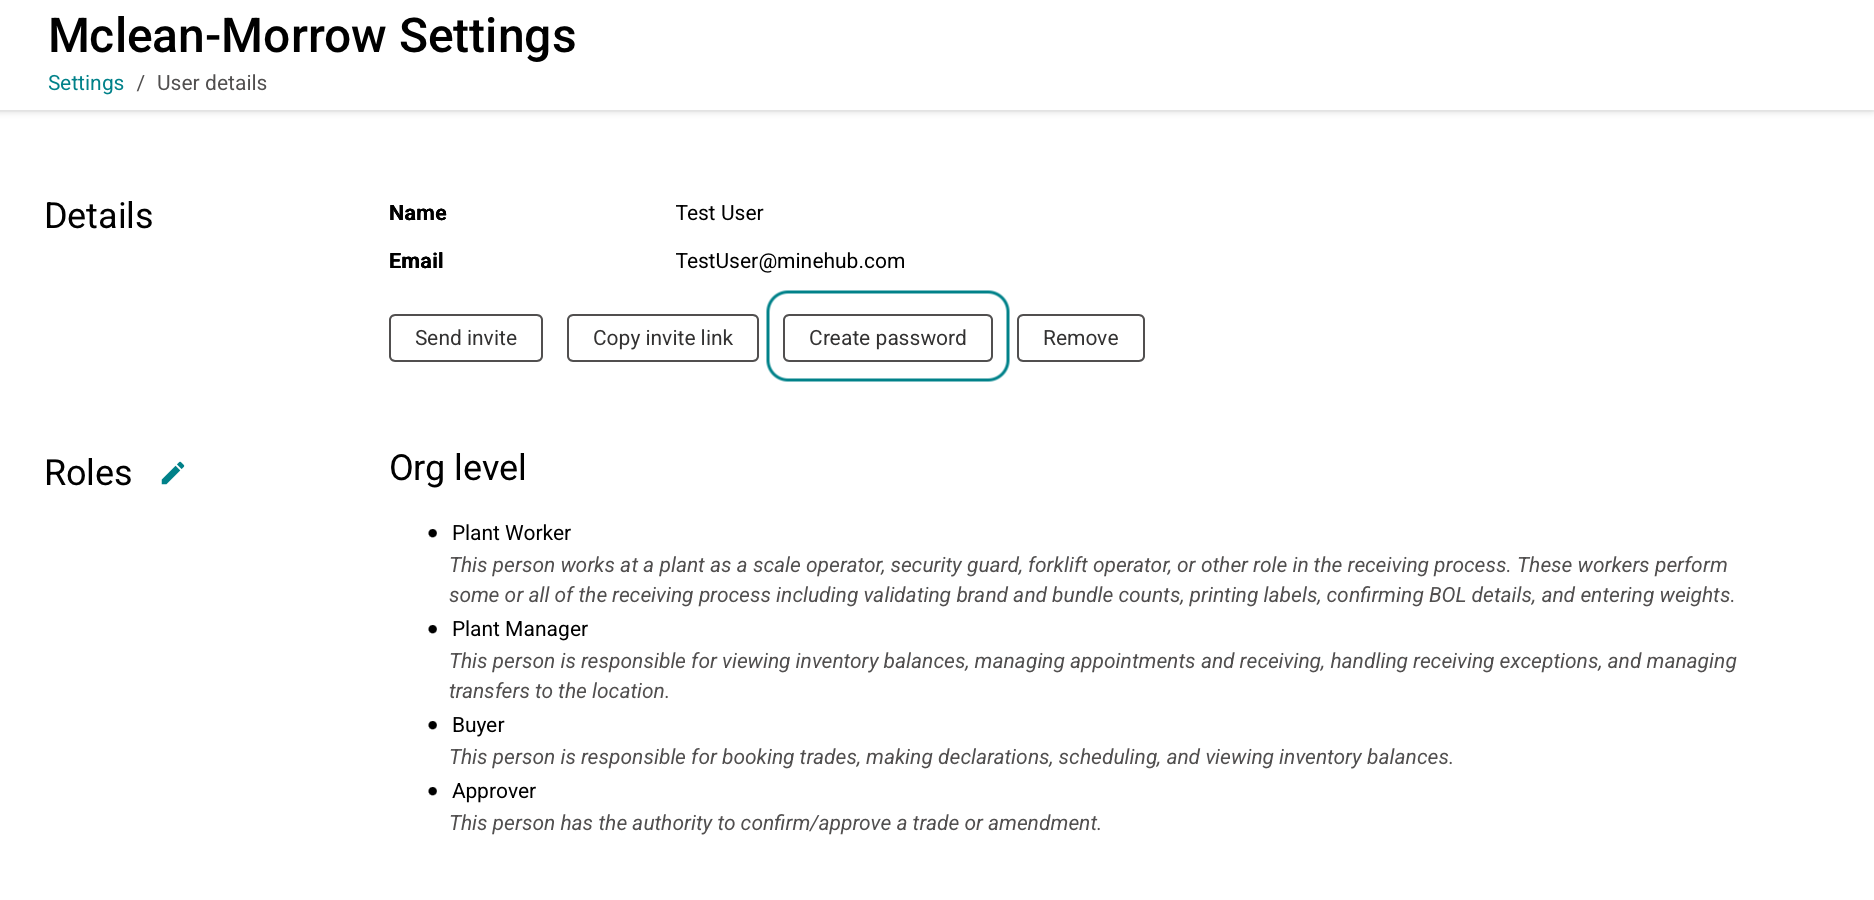Click Copy invite link button
The width and height of the screenshot is (1874, 900).
pyautogui.click(x=663, y=338)
